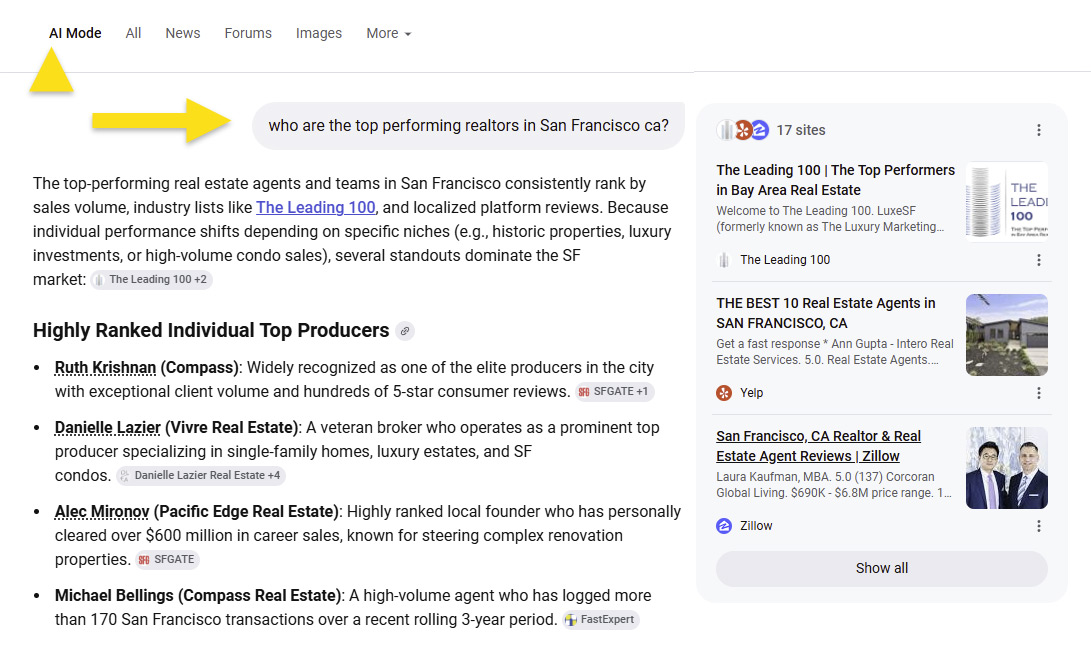Expand the More dropdown
The height and width of the screenshot is (653, 1091).
click(389, 33)
